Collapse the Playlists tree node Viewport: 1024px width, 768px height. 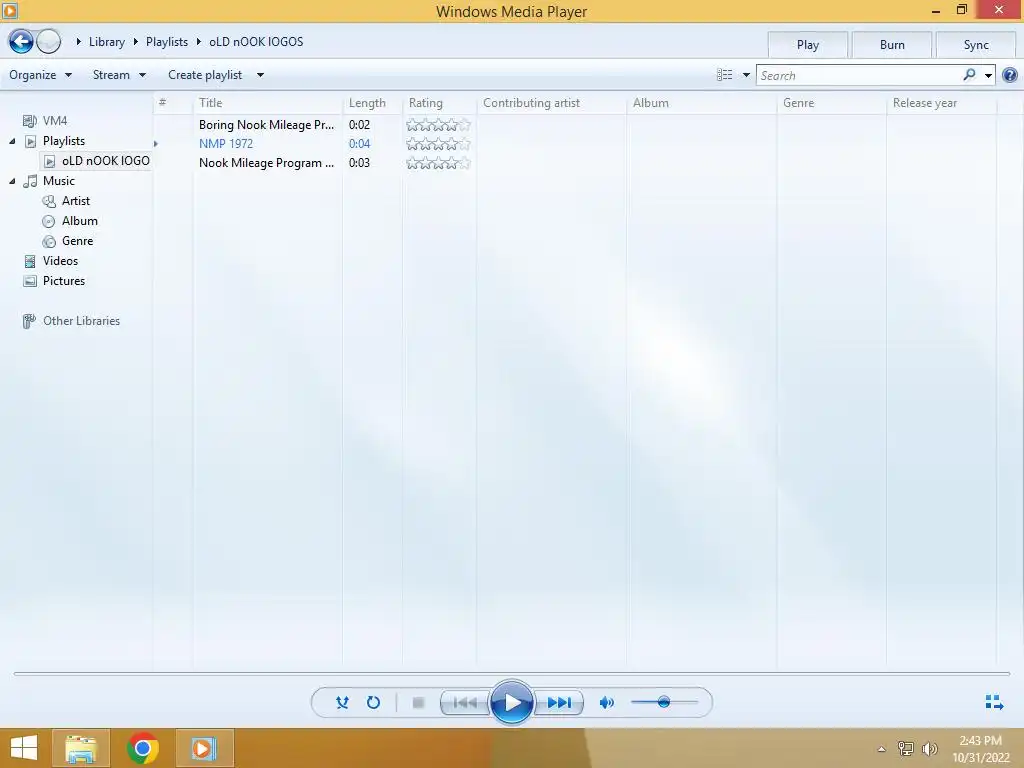(x=12, y=141)
